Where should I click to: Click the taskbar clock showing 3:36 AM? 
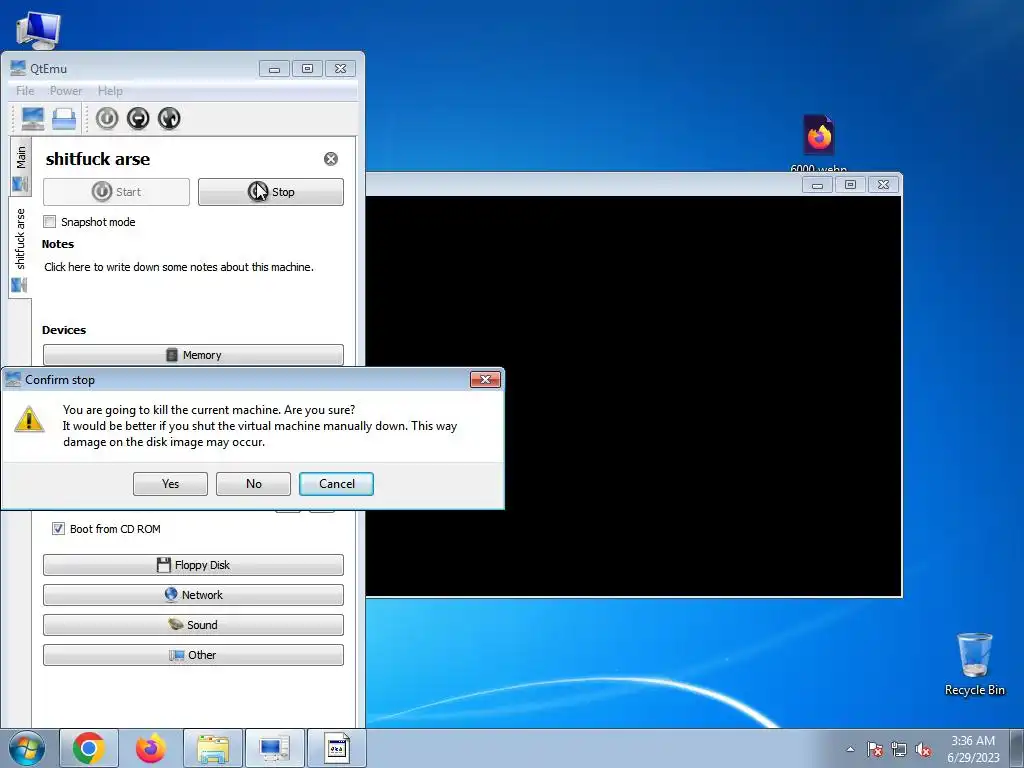tap(973, 749)
